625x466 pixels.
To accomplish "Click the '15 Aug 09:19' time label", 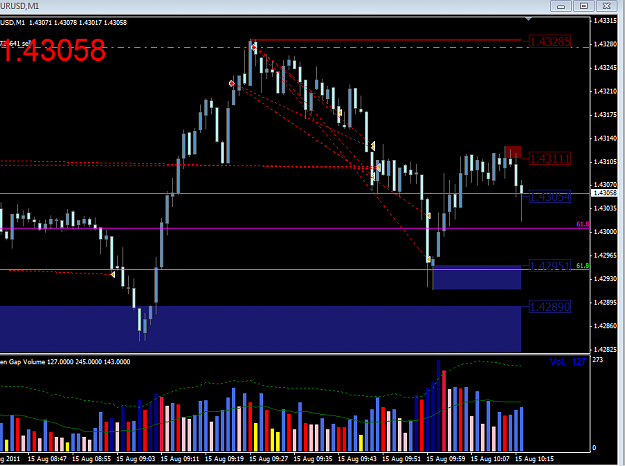I will click(224, 459).
